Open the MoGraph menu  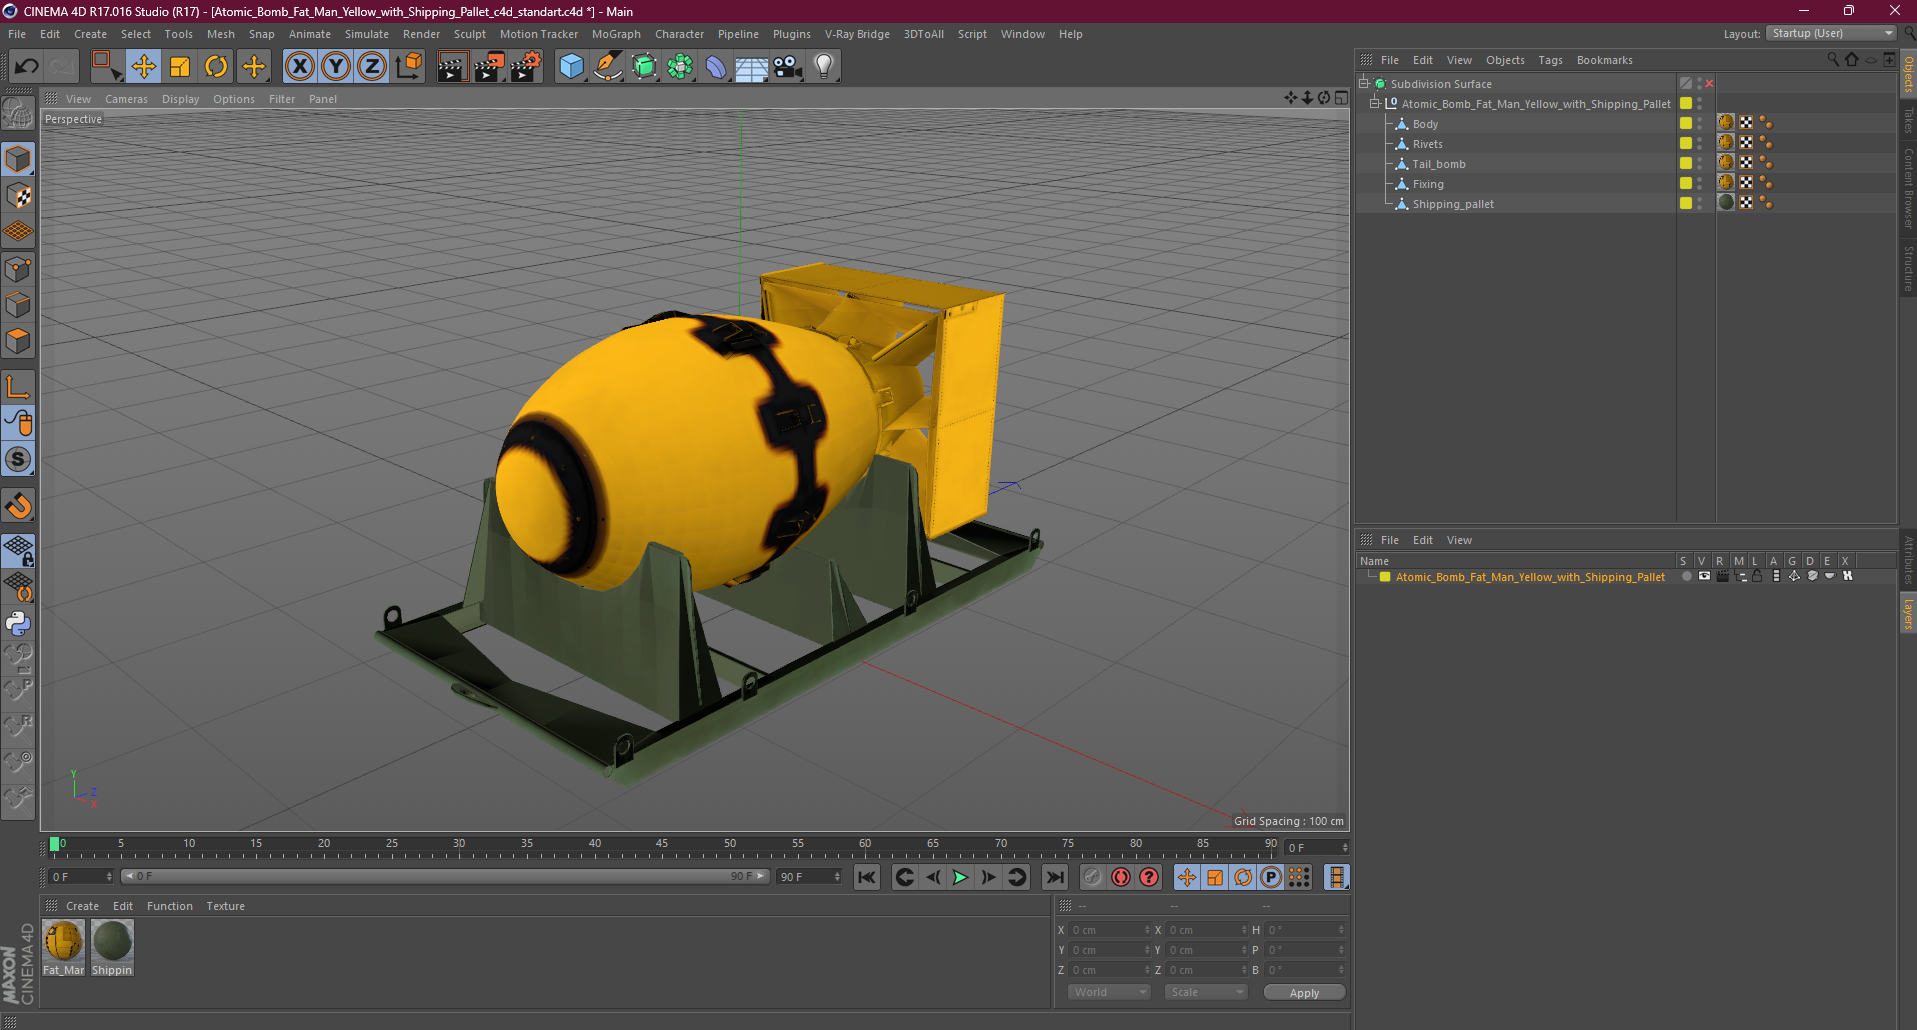click(616, 34)
